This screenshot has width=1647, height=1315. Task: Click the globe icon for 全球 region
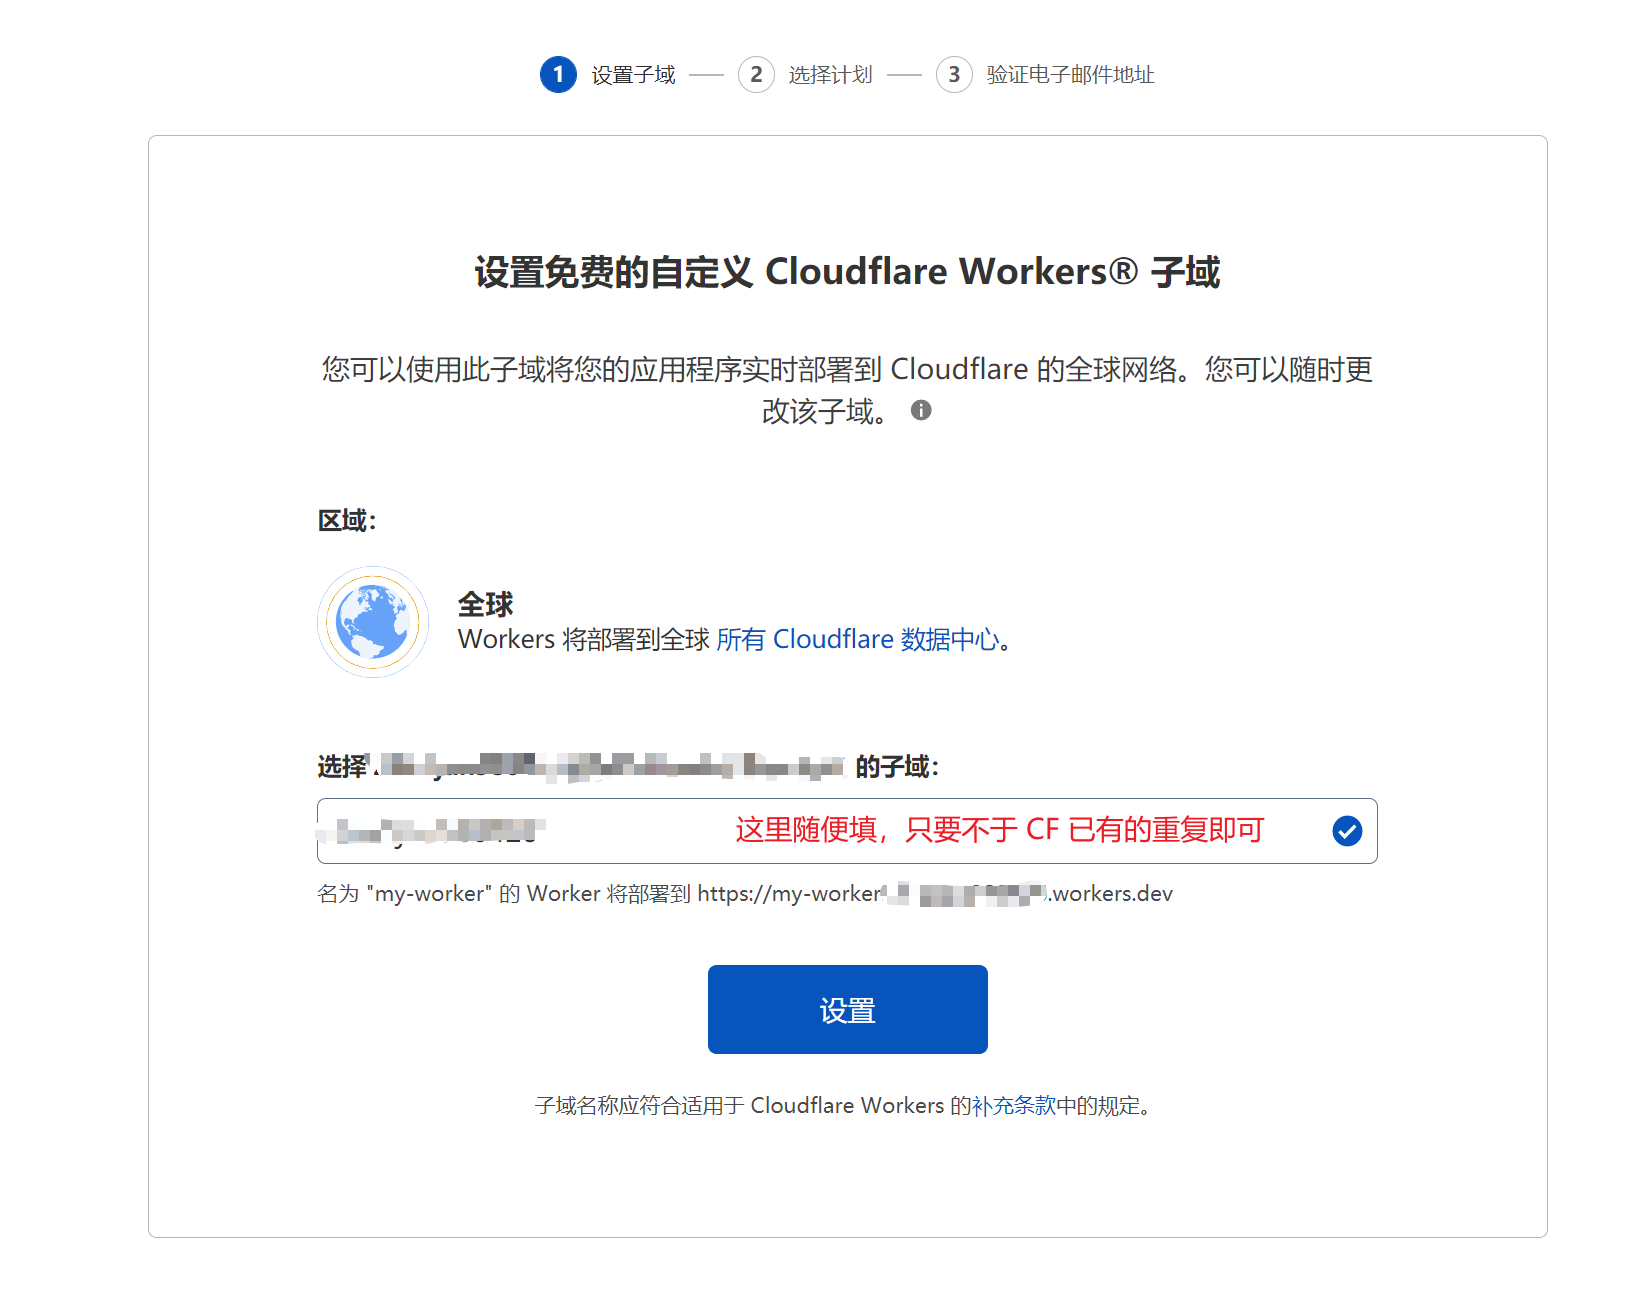click(x=373, y=622)
